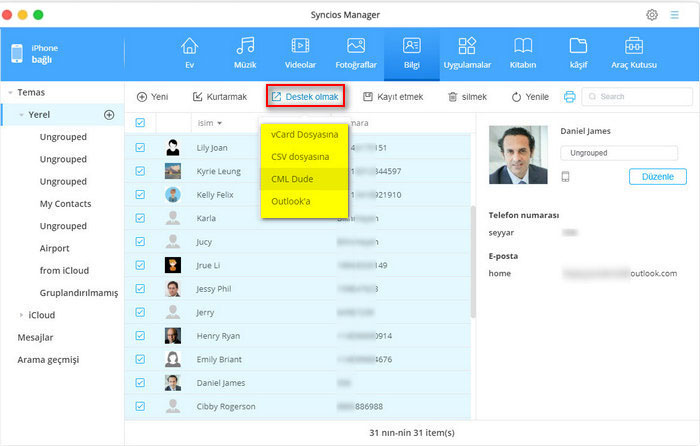This screenshot has height=446, width=700.
Task: Uncheck the Kyrie Leung checkbox
Action: coord(140,171)
